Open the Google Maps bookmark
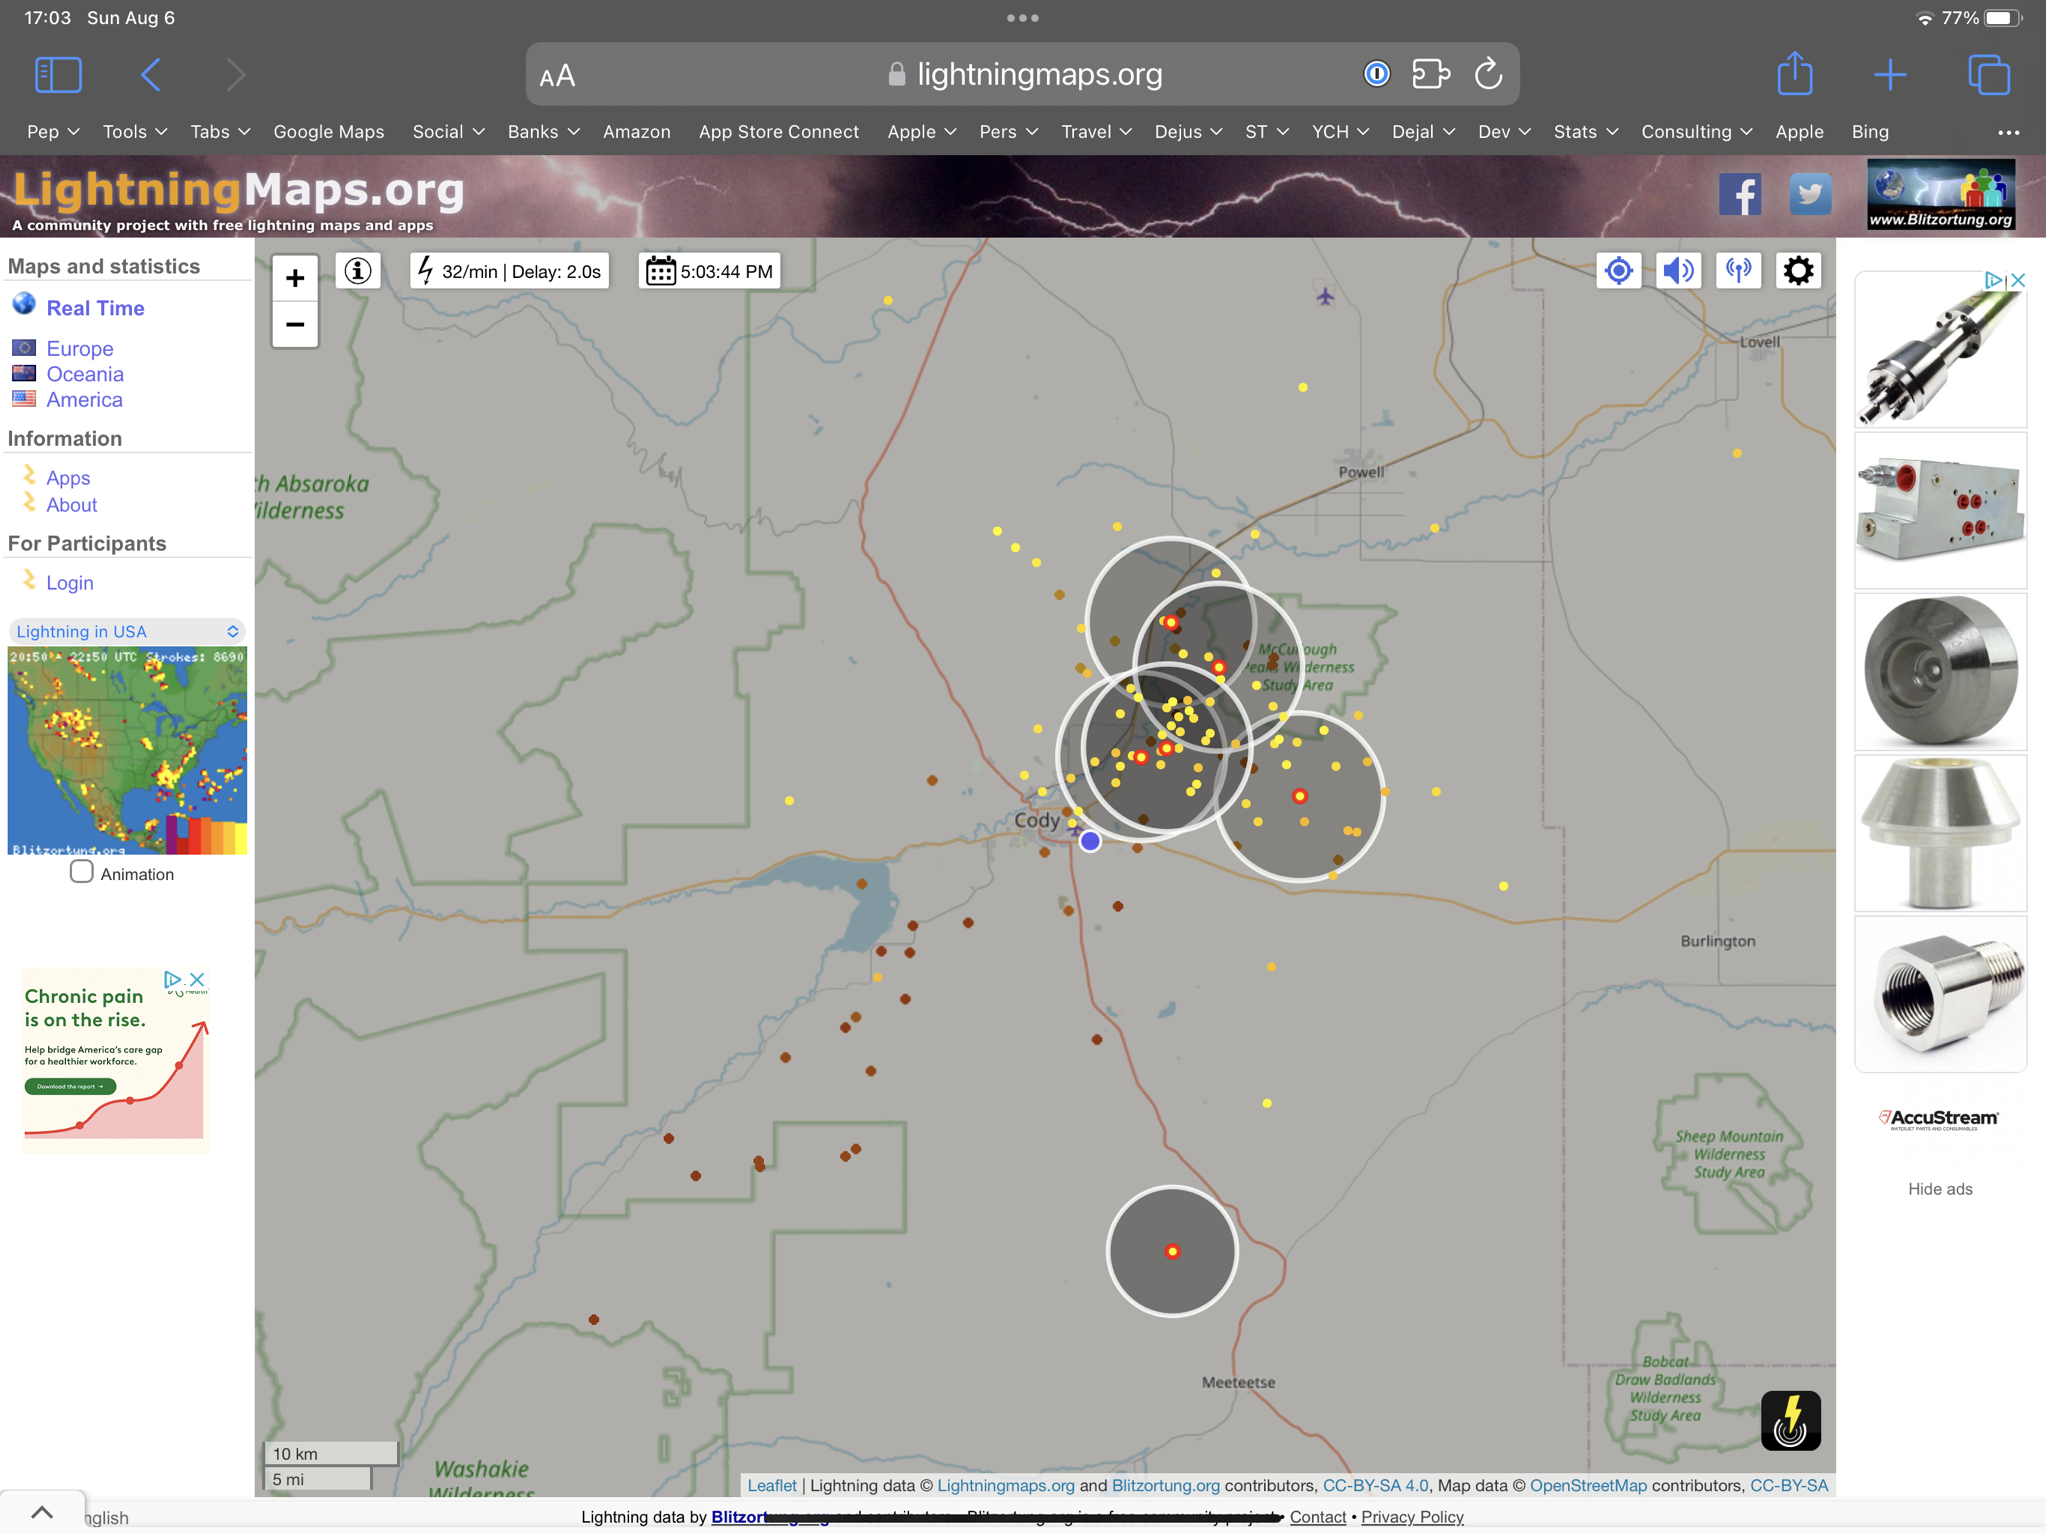The image size is (2046, 1534). [x=329, y=132]
